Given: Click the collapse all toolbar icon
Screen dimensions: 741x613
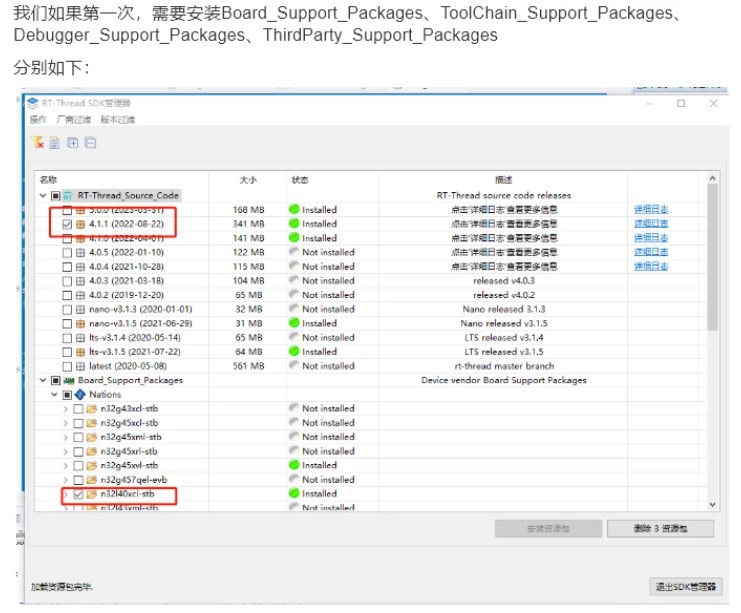Looking at the screenshot, I should click(x=90, y=142).
